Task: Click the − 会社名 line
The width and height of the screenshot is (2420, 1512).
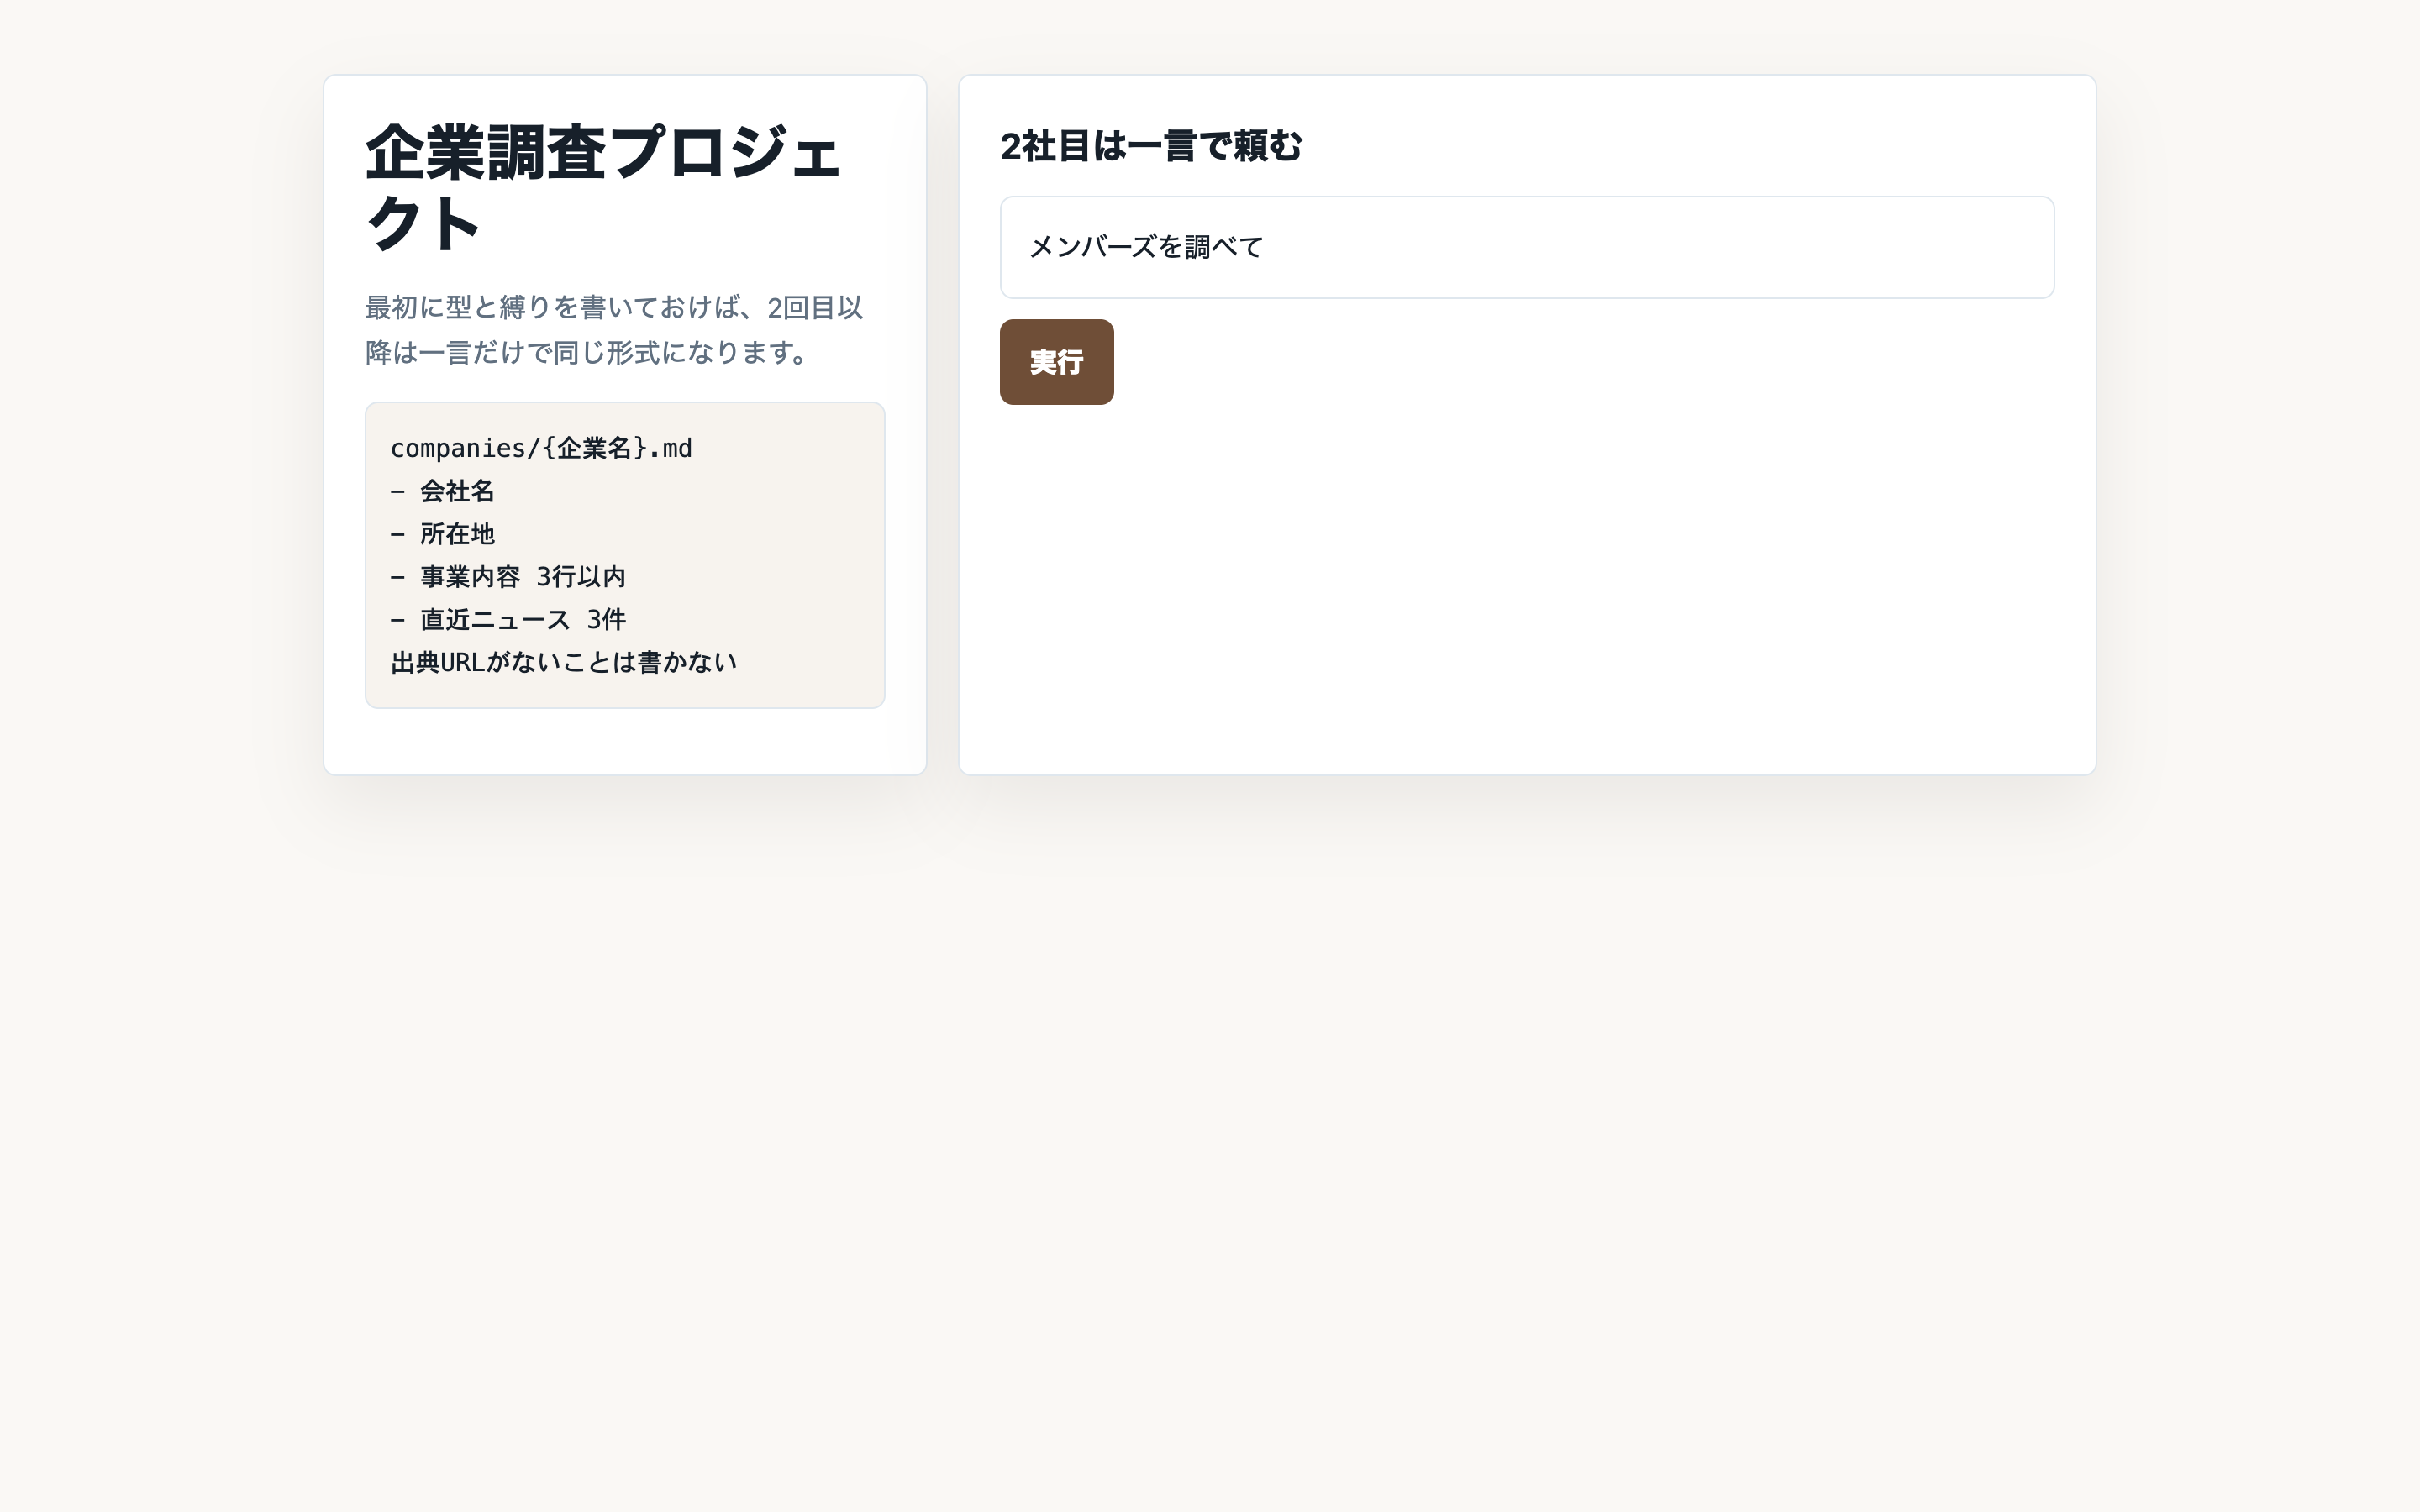Action: click(442, 491)
